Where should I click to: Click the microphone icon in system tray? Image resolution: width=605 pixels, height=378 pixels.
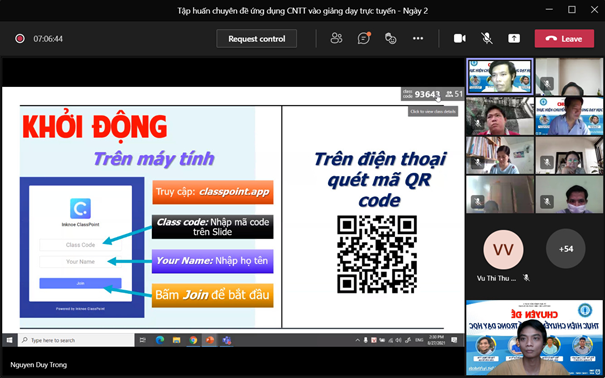(x=365, y=340)
